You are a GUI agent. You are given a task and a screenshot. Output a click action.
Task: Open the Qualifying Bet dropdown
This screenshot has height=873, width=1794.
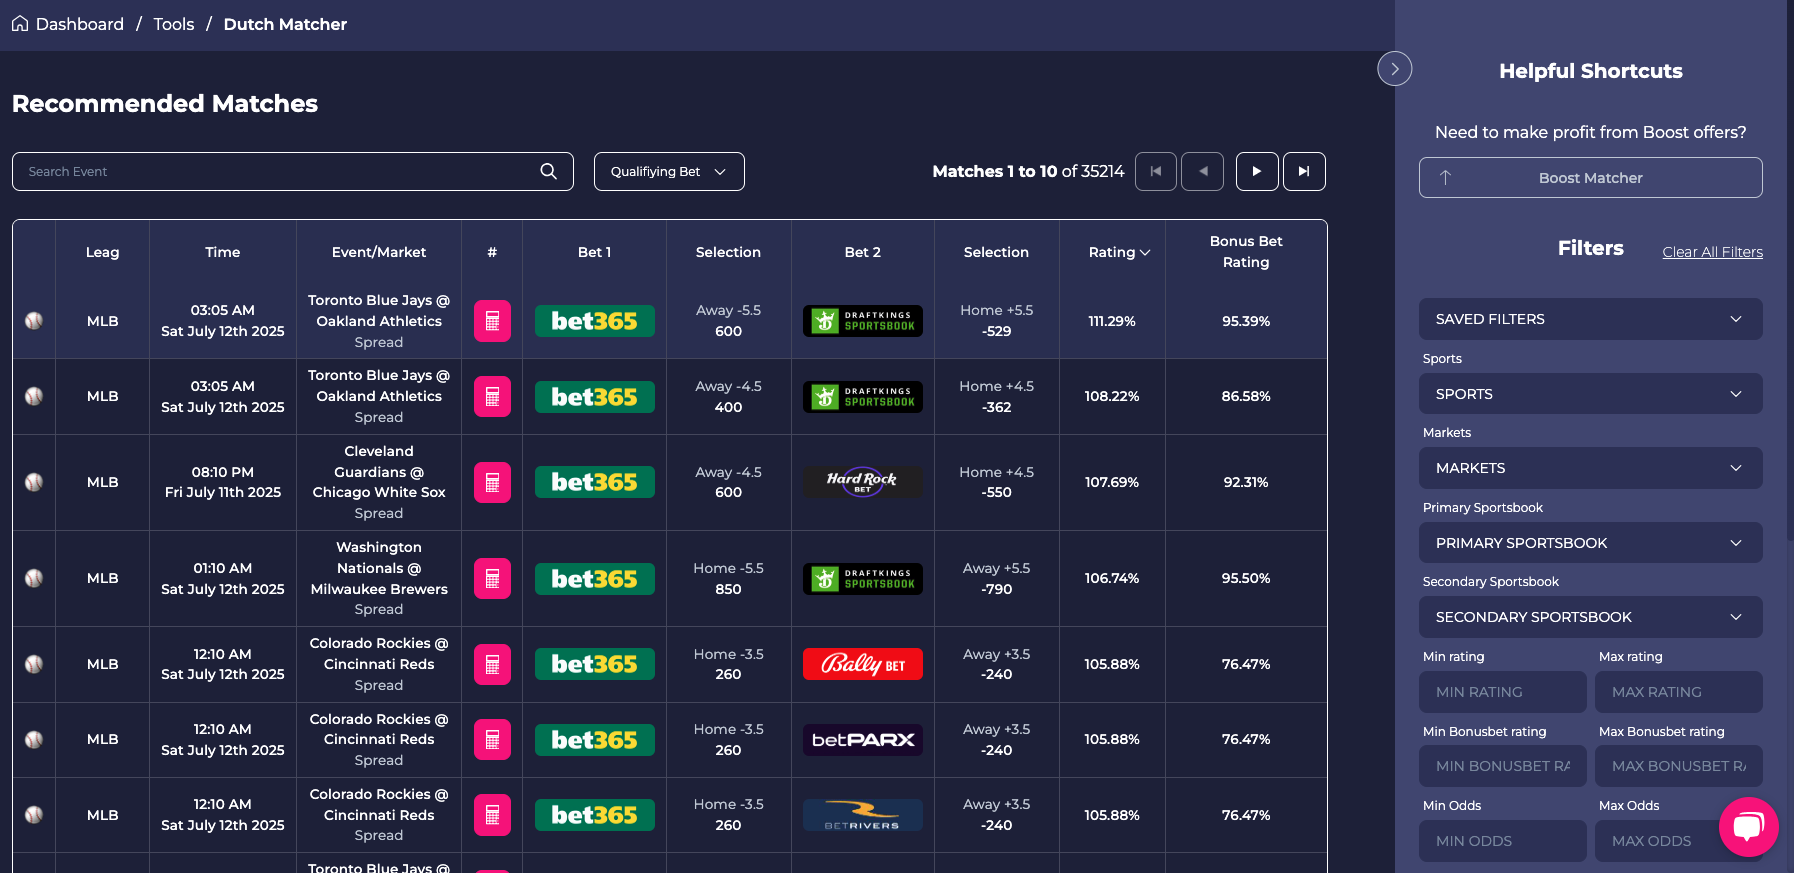669,171
